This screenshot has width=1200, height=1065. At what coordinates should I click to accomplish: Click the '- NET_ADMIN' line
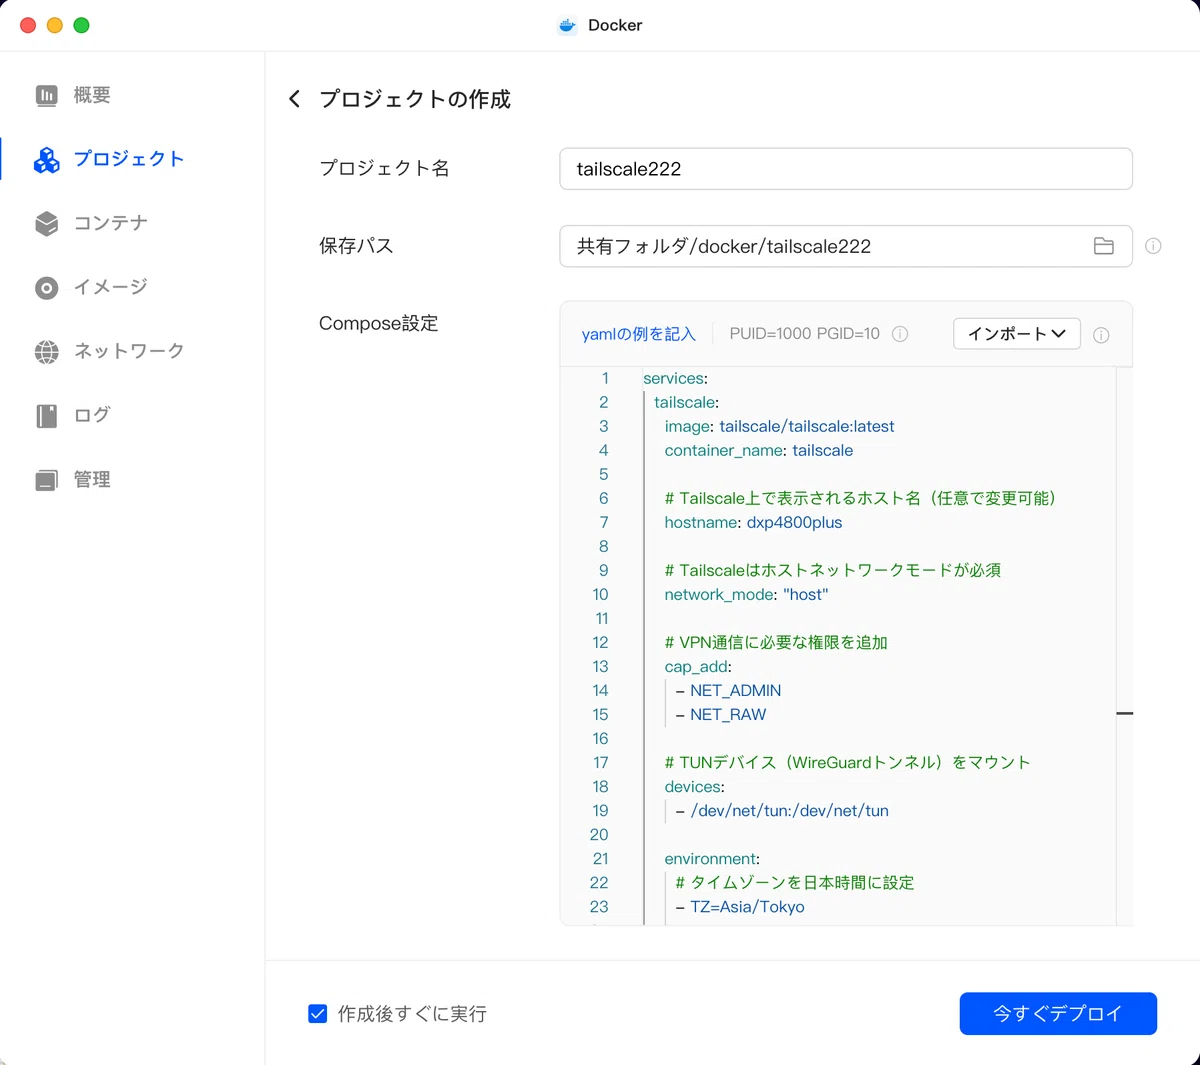728,690
